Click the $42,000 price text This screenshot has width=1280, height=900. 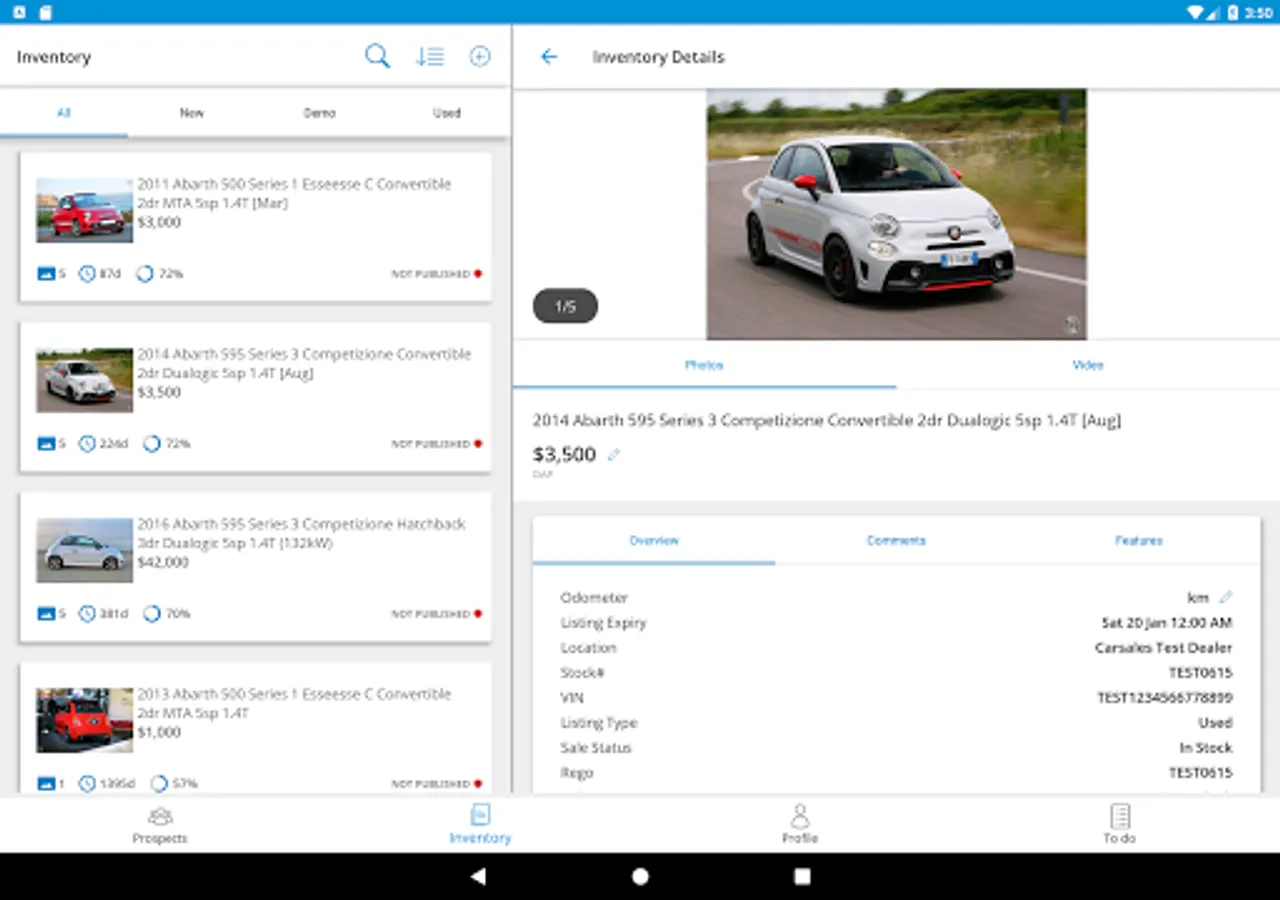click(163, 563)
